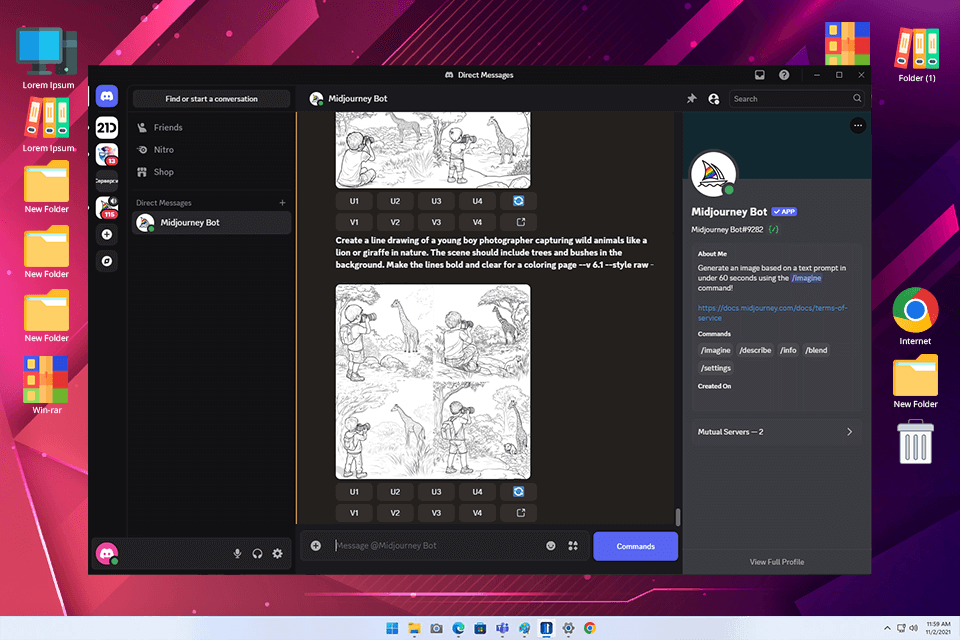Toggle the user profile panel icon
The image size is (960, 640).
714,99
